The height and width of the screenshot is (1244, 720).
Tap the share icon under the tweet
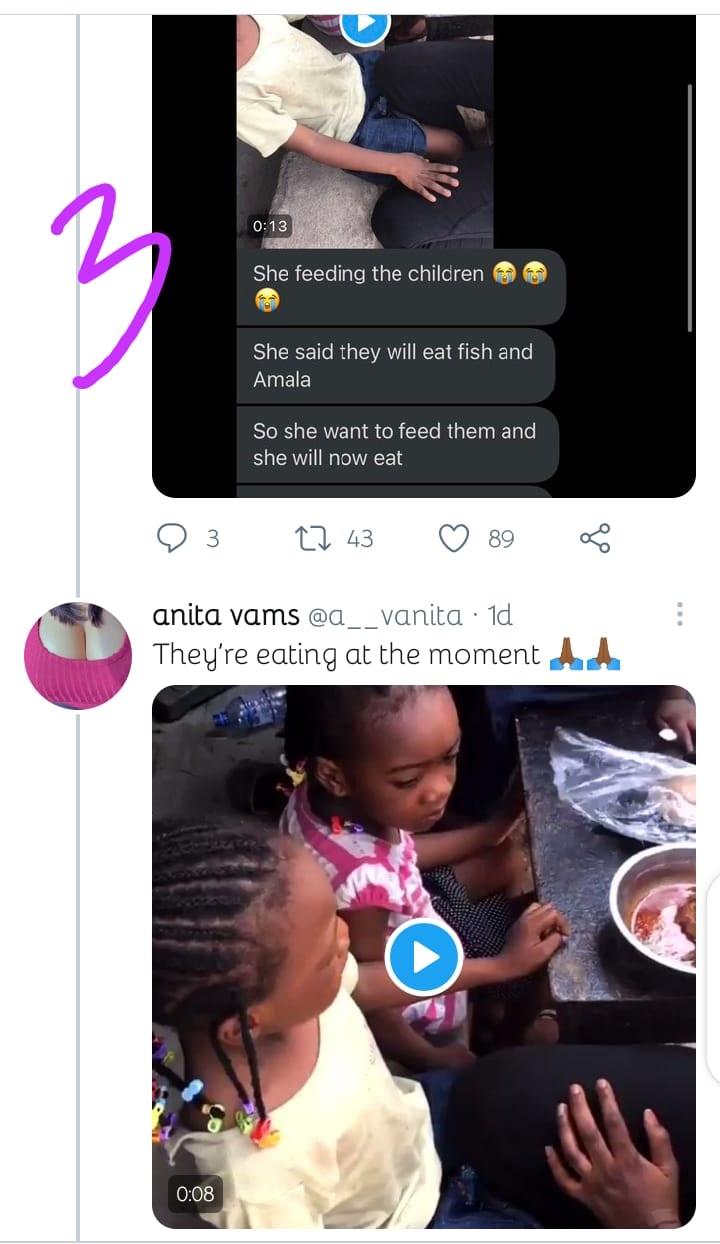tap(595, 539)
